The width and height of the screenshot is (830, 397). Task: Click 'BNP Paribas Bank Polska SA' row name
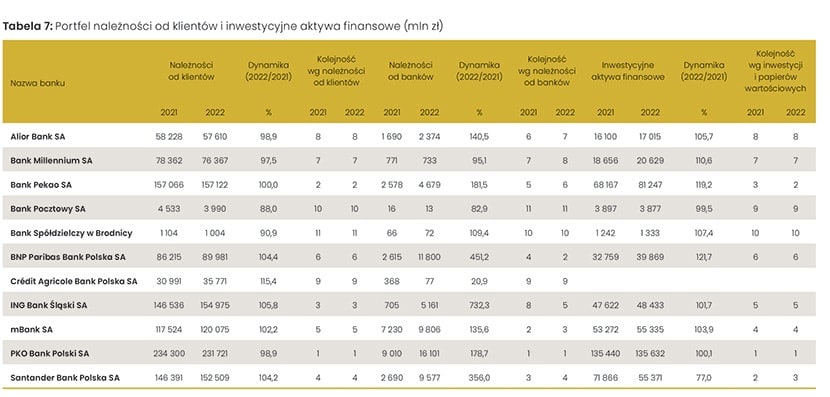68,257
